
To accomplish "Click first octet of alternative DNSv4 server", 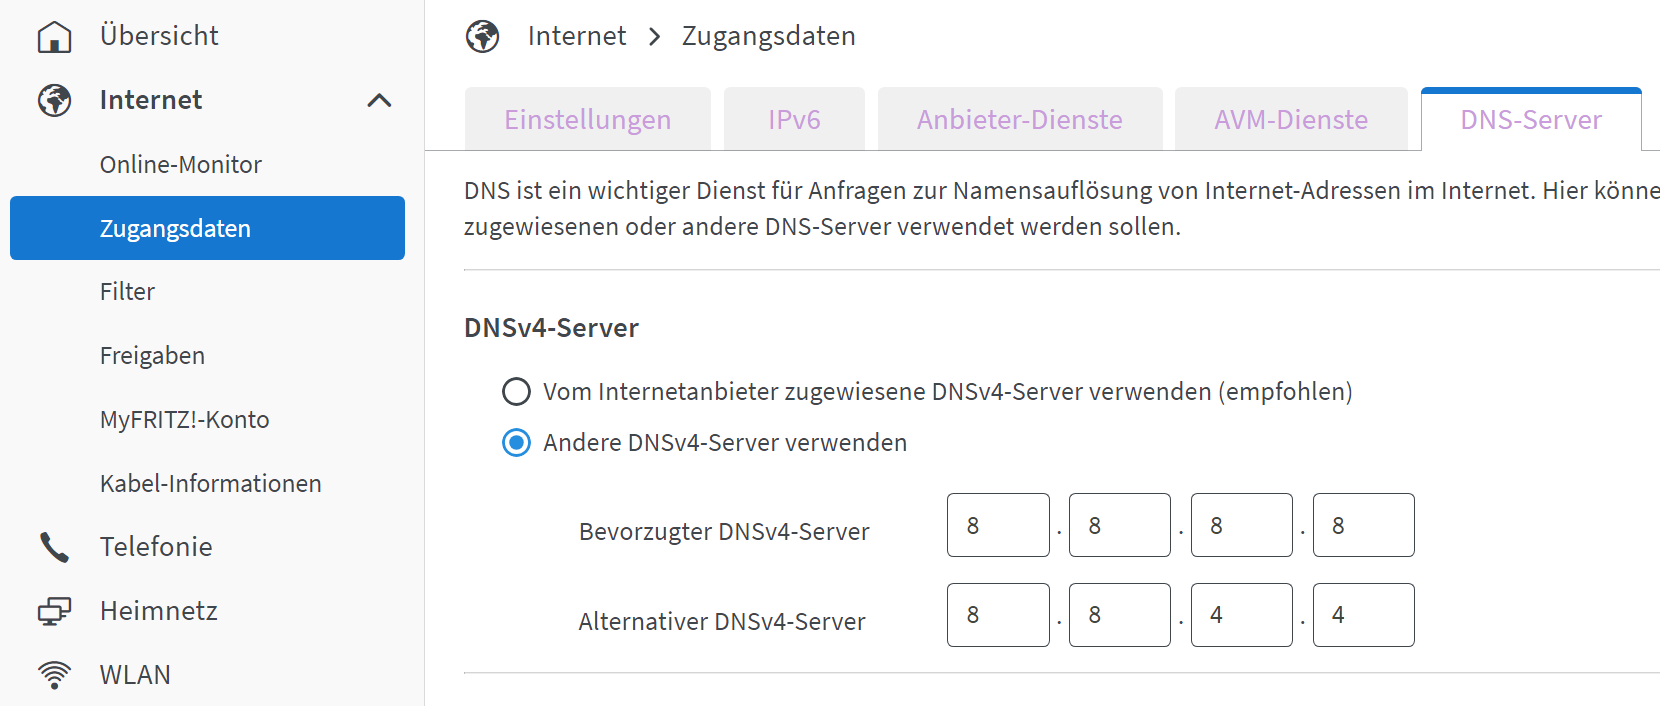I will [998, 615].
